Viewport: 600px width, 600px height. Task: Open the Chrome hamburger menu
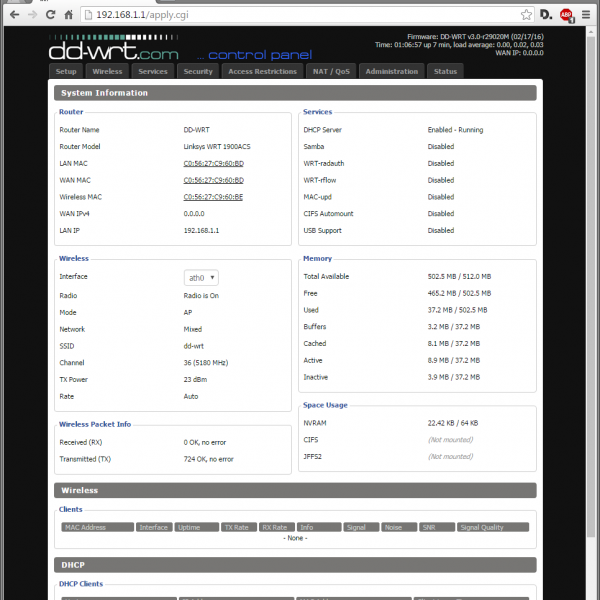[x=586, y=15]
